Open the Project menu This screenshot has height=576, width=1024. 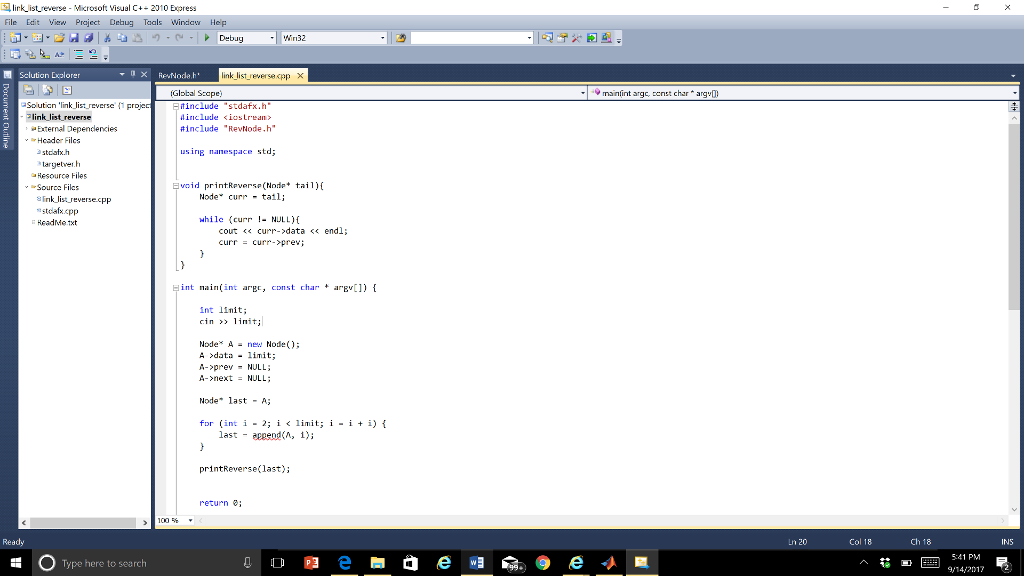click(x=87, y=22)
